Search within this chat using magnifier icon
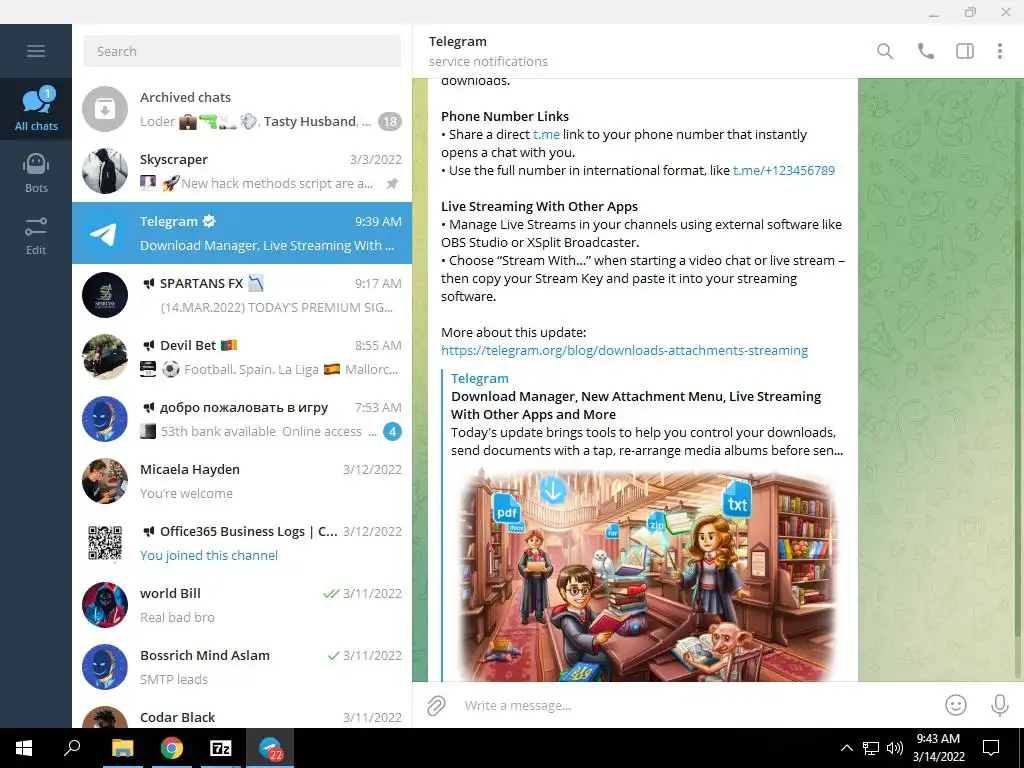 click(885, 51)
